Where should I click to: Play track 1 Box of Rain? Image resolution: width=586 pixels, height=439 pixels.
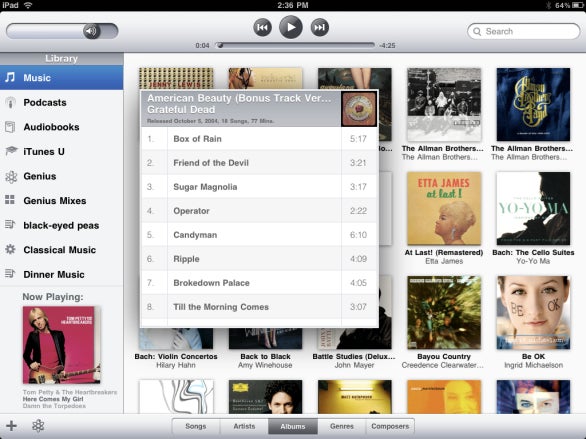coord(259,139)
